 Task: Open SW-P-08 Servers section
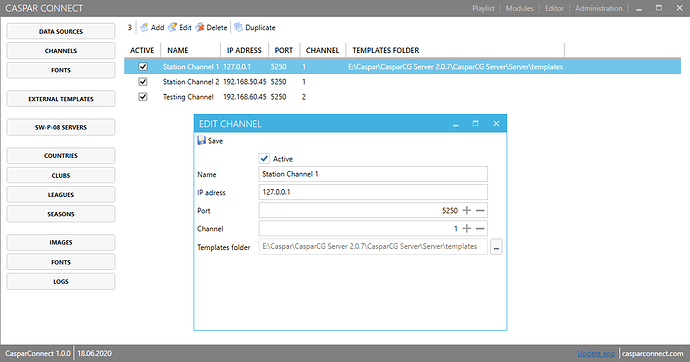[x=61, y=127]
